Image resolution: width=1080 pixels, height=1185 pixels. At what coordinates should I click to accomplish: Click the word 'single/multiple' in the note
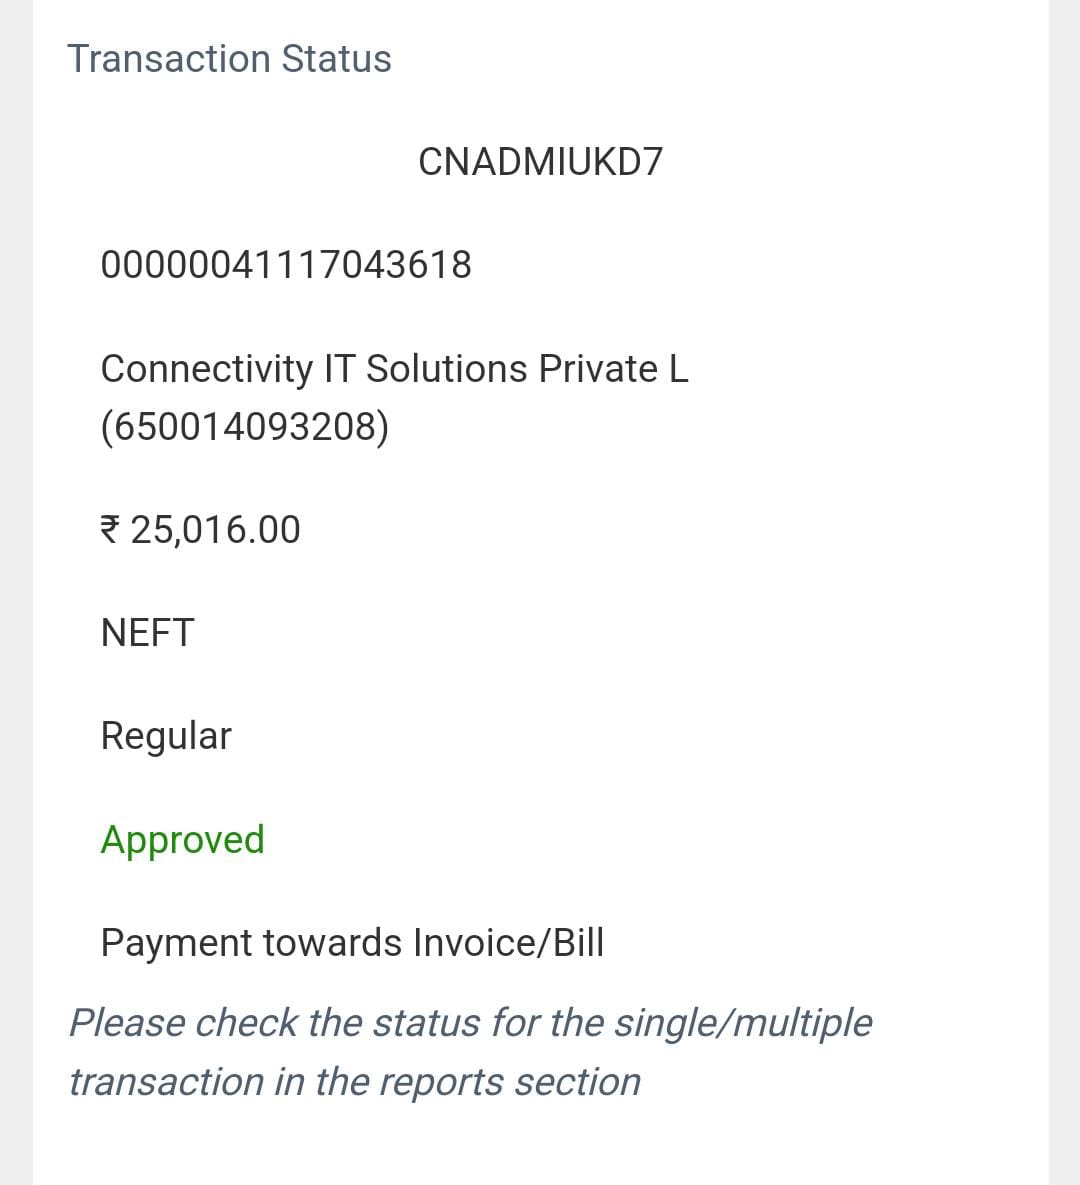[742, 1023]
